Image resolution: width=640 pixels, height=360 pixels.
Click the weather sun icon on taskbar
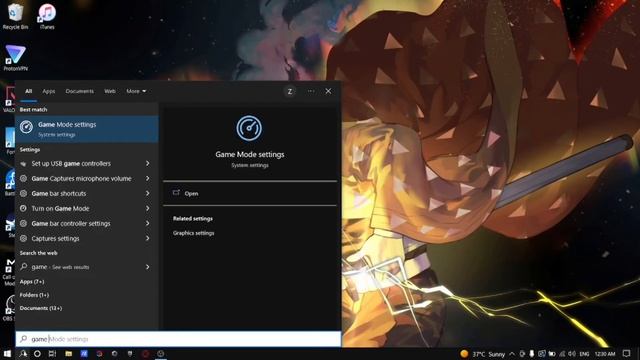(464, 354)
